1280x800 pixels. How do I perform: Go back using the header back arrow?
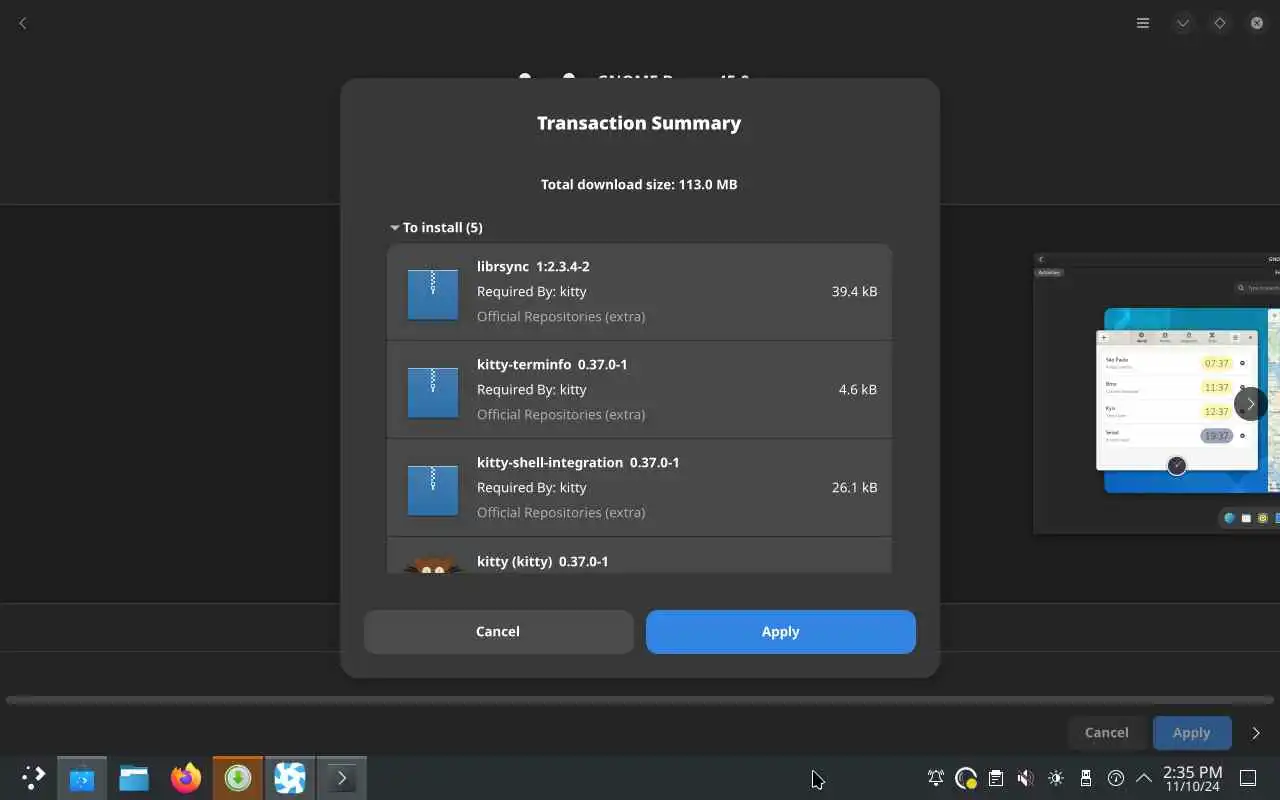23,23
